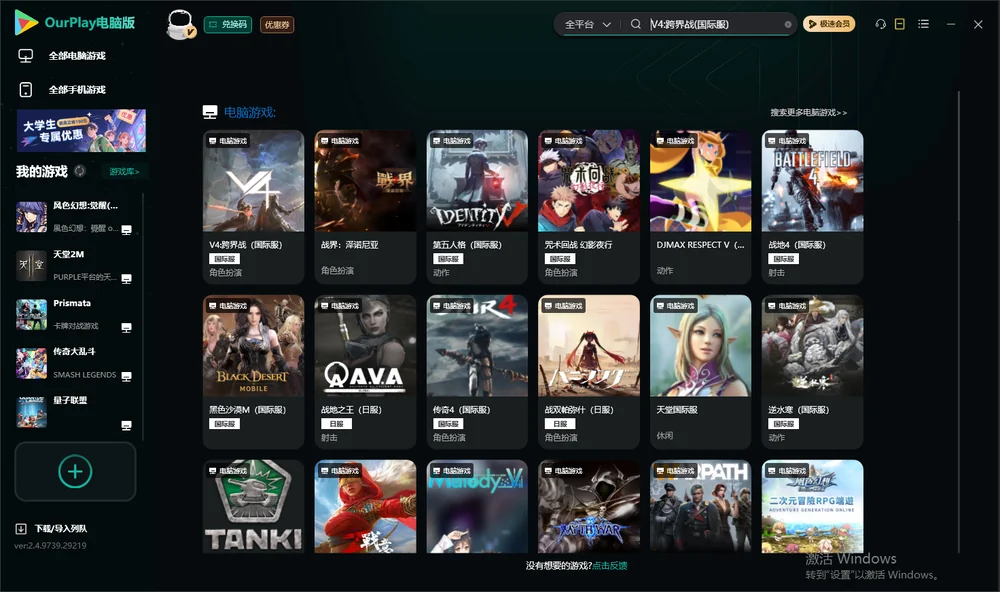Open the V4:跨界战 (国际服) game card
The width and height of the screenshot is (1000, 592).
coord(254,207)
